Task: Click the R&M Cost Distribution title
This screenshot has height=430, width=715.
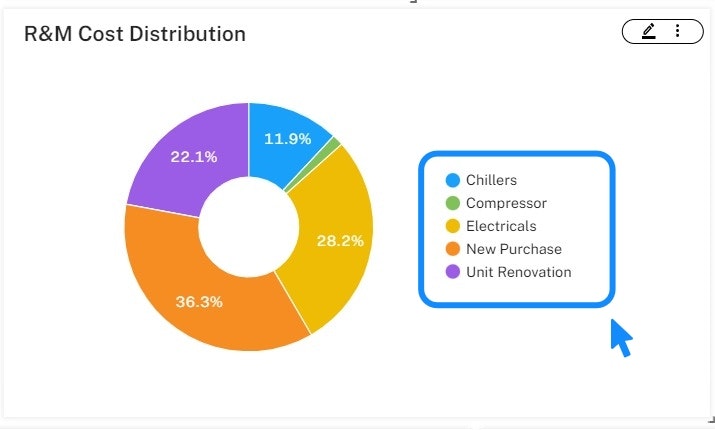Action: tap(135, 34)
